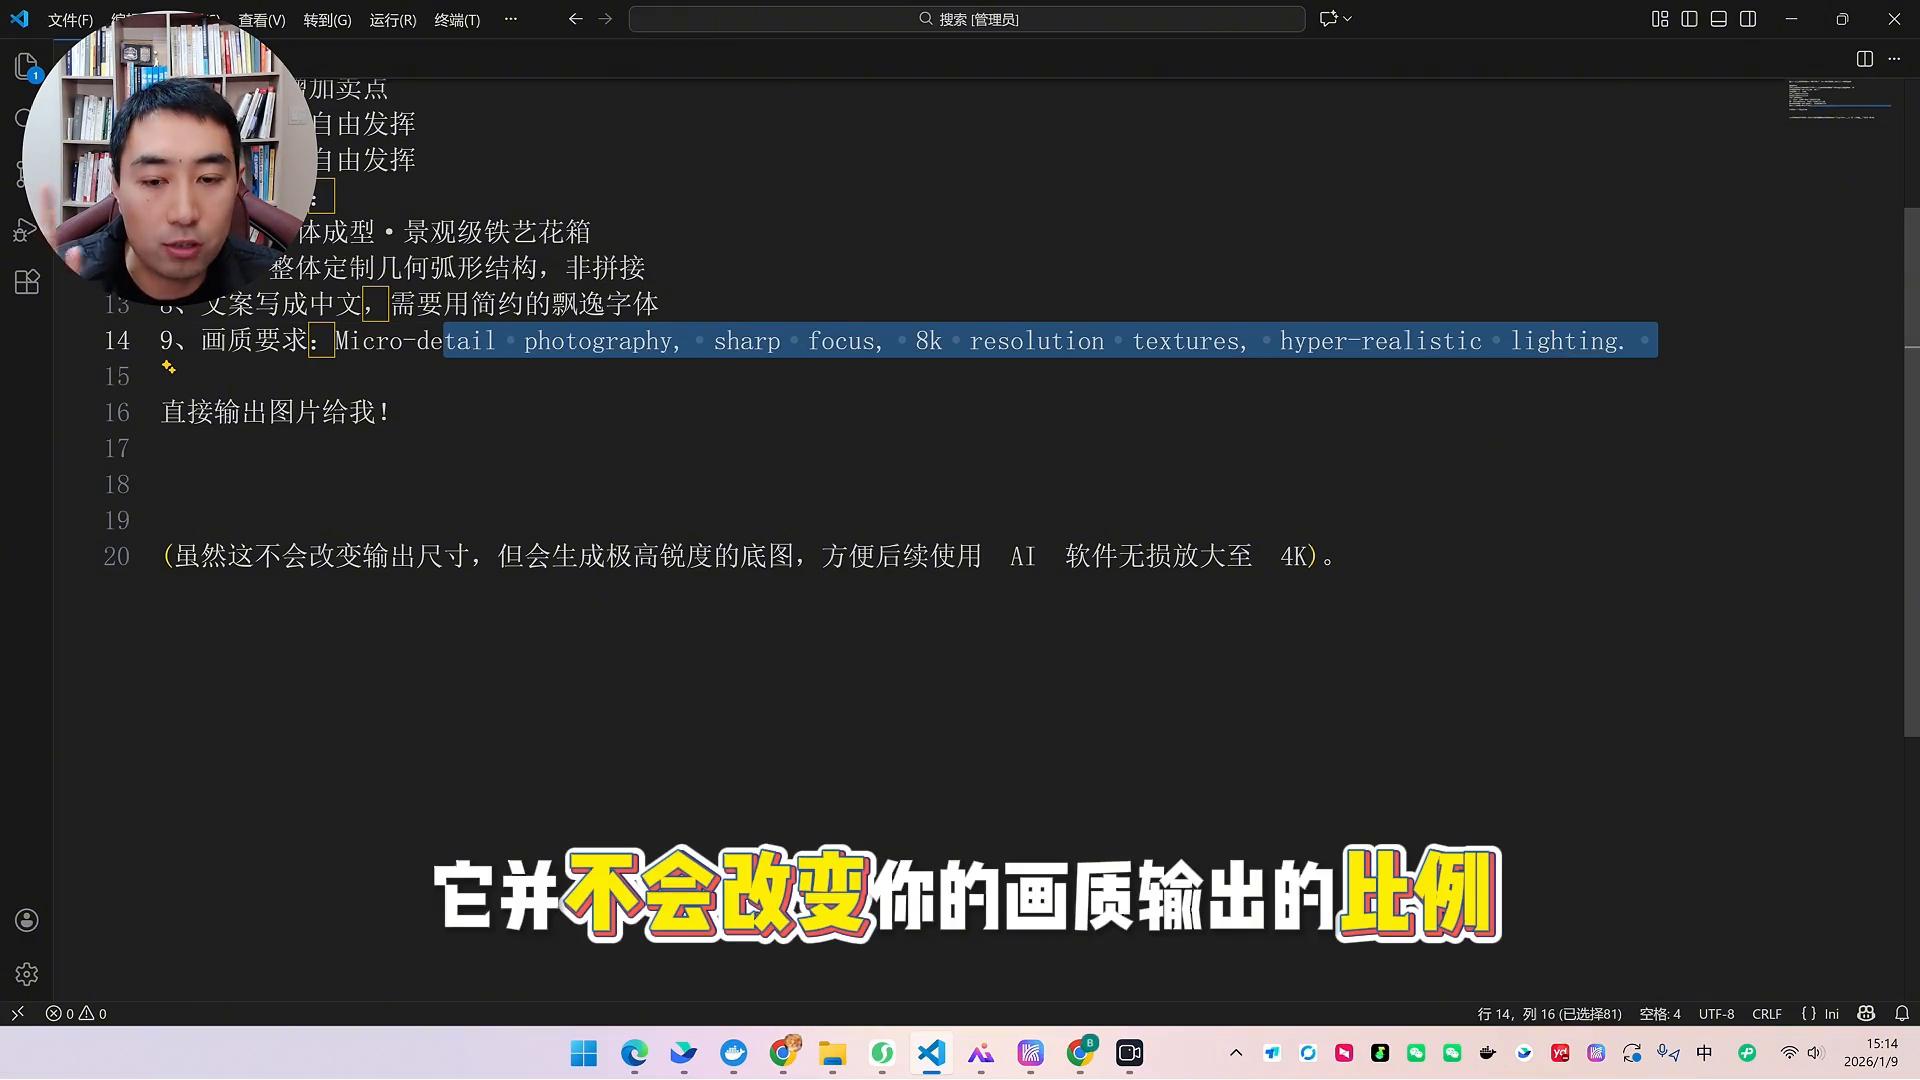Image resolution: width=1920 pixels, height=1080 pixels.
Task: Expand the overflow menu in the menu bar
Action: 511,19
